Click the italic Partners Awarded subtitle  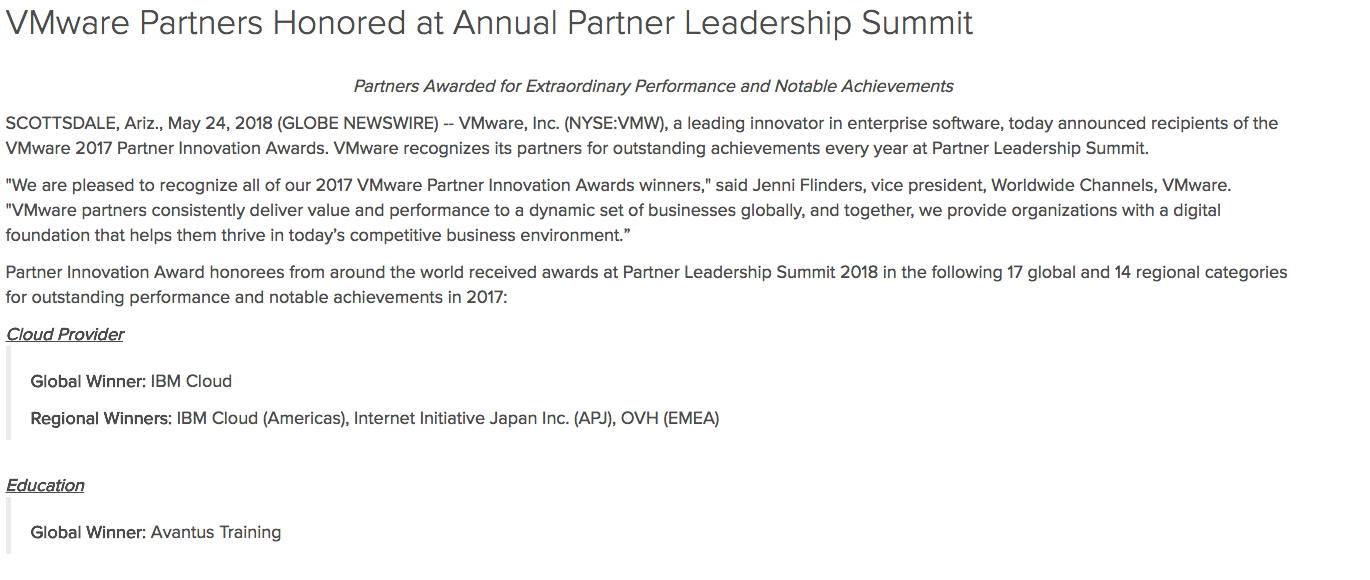point(653,86)
